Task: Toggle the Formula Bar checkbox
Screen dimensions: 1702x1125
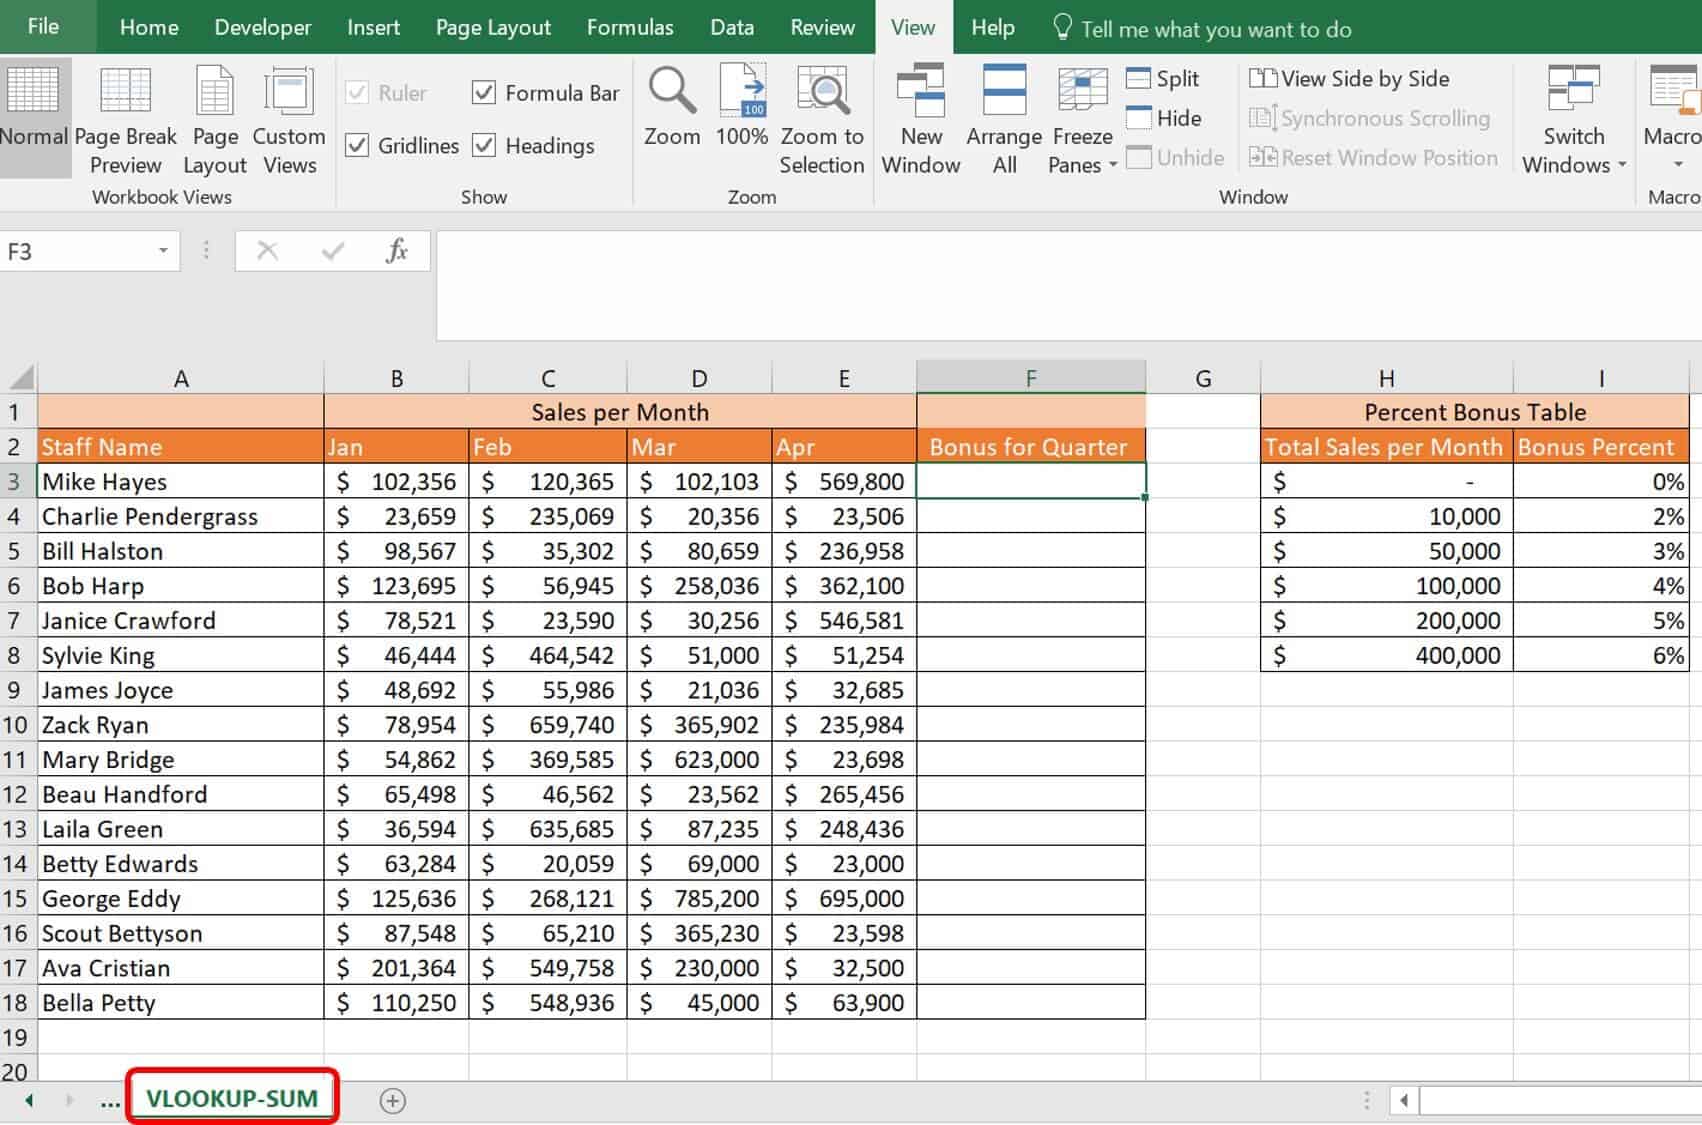Action: click(484, 93)
